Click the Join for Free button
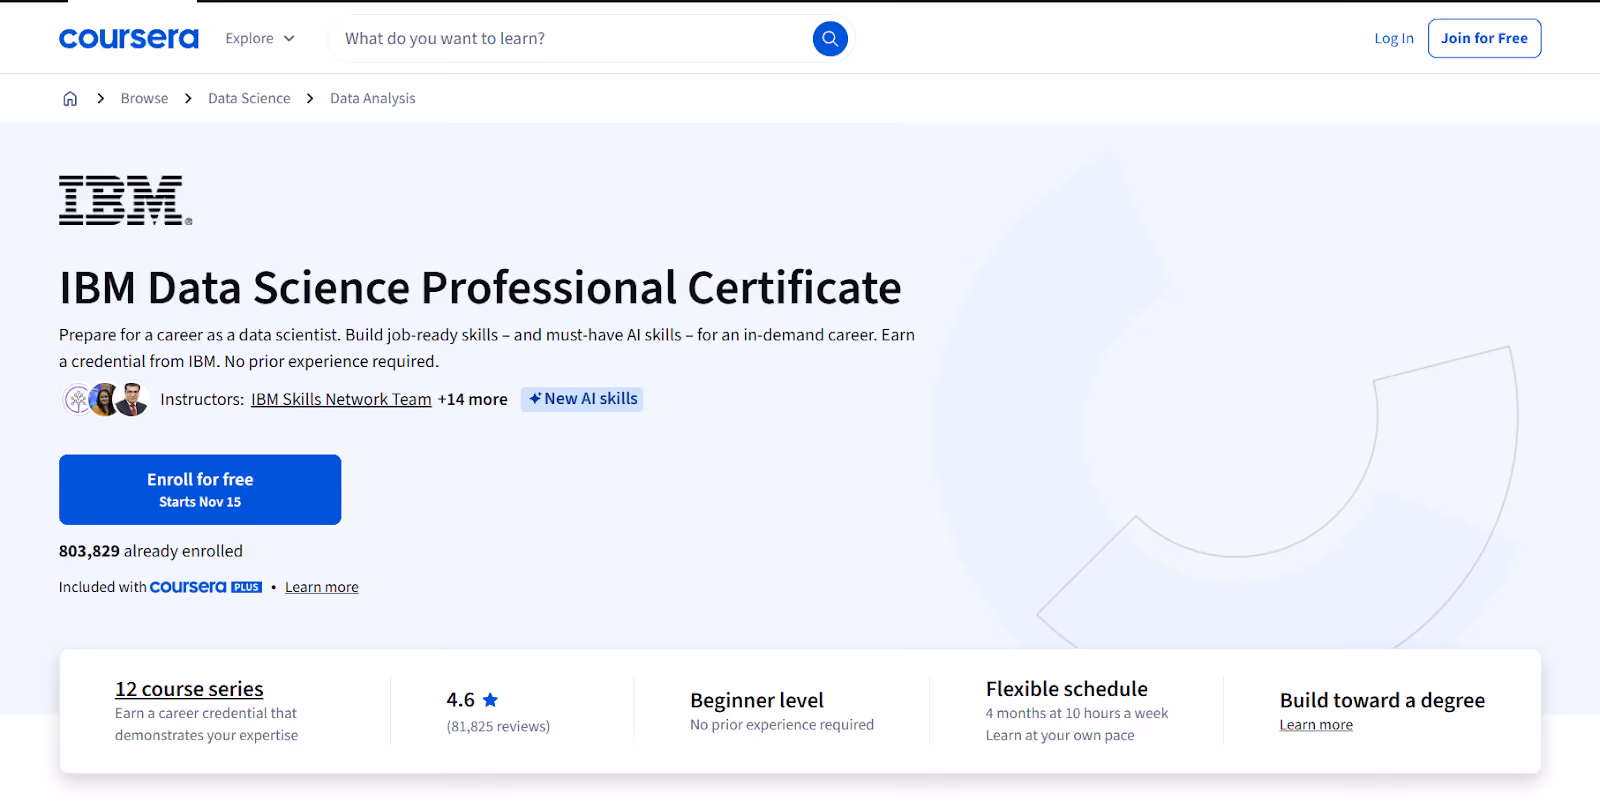The width and height of the screenshot is (1600, 809). click(1484, 38)
